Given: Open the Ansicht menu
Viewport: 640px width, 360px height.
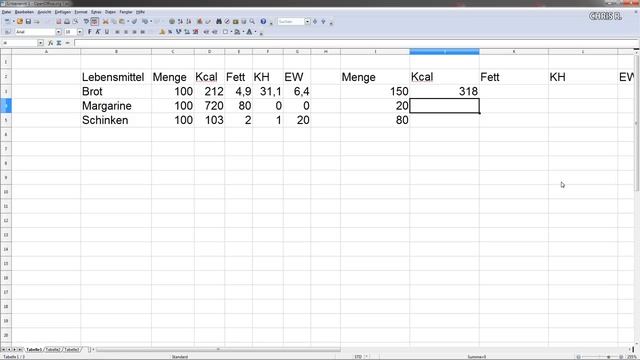Looking at the screenshot, I should coord(44,12).
